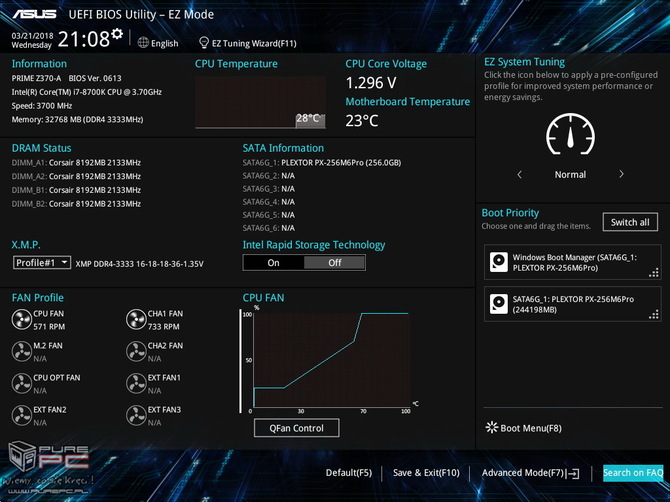Turn Intel Rapid Storage Technology On
The width and height of the screenshot is (670, 502).
coord(273,263)
